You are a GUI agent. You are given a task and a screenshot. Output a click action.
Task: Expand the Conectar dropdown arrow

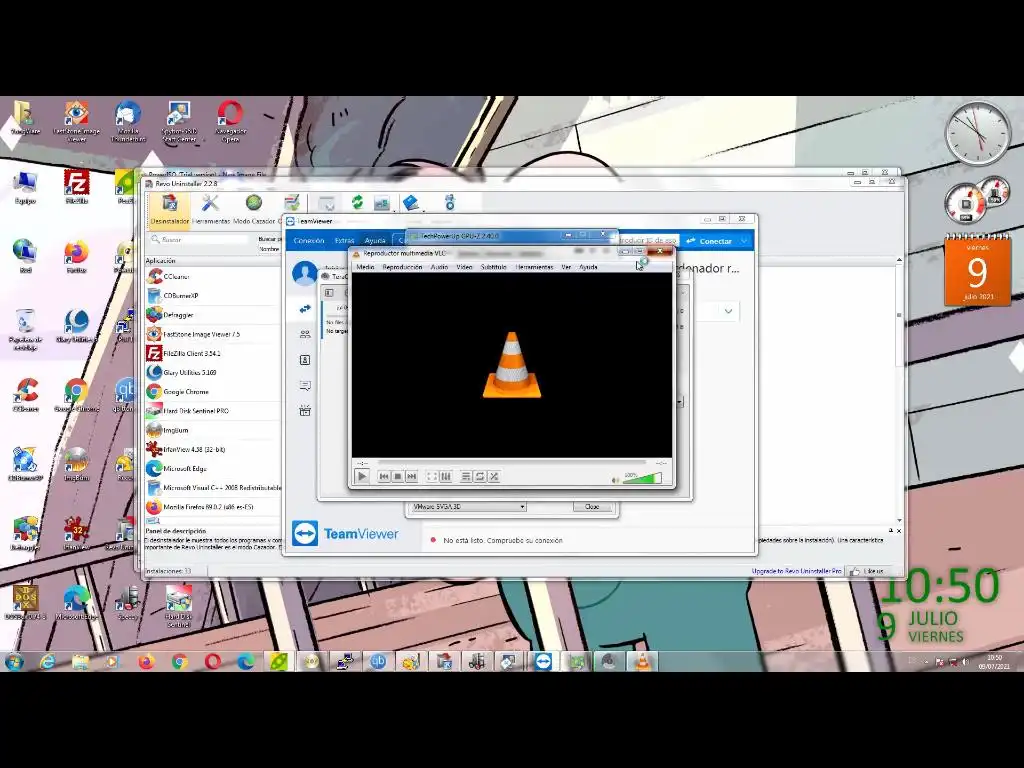pyautogui.click(x=744, y=241)
